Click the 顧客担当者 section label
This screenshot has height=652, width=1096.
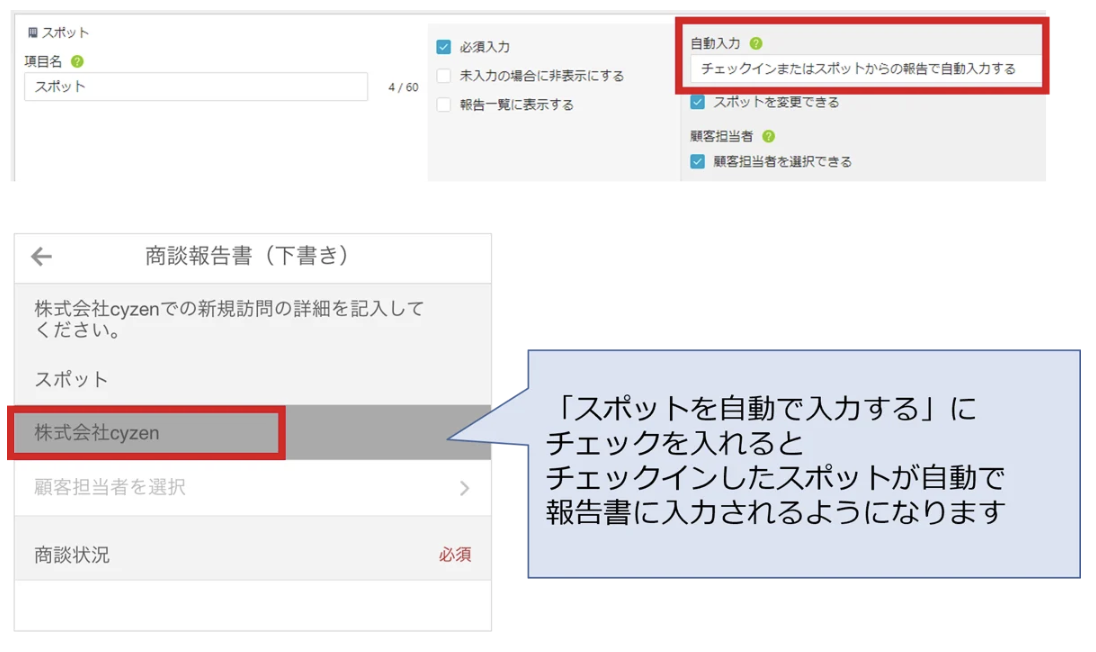(x=721, y=136)
